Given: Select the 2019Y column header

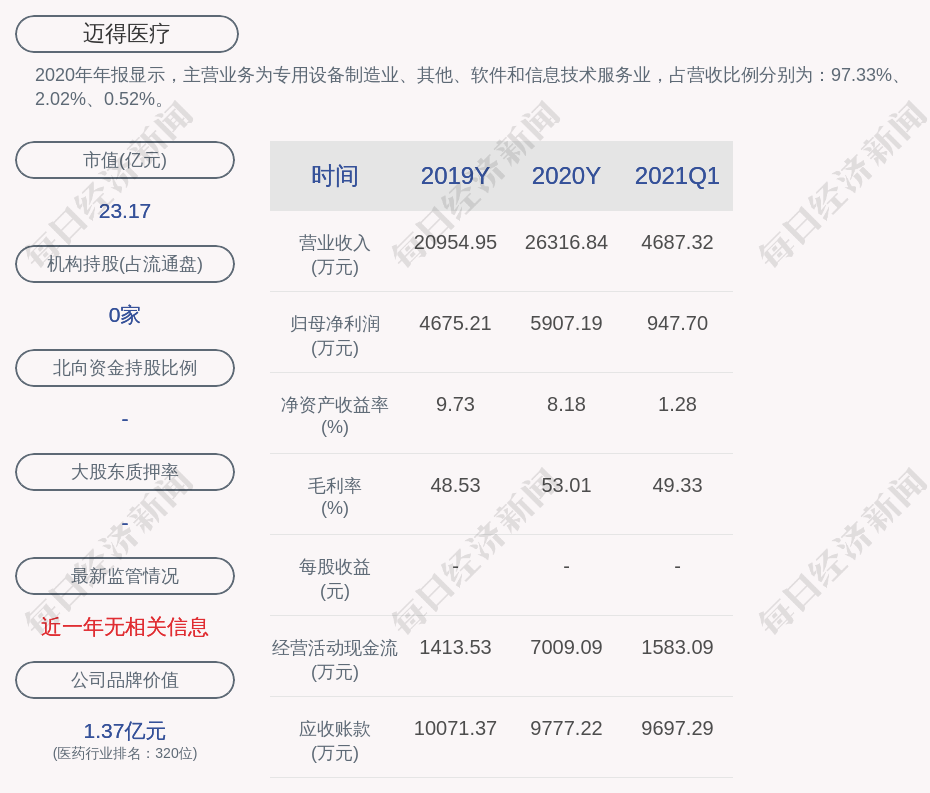Looking at the screenshot, I should pyautogui.click(x=455, y=176).
